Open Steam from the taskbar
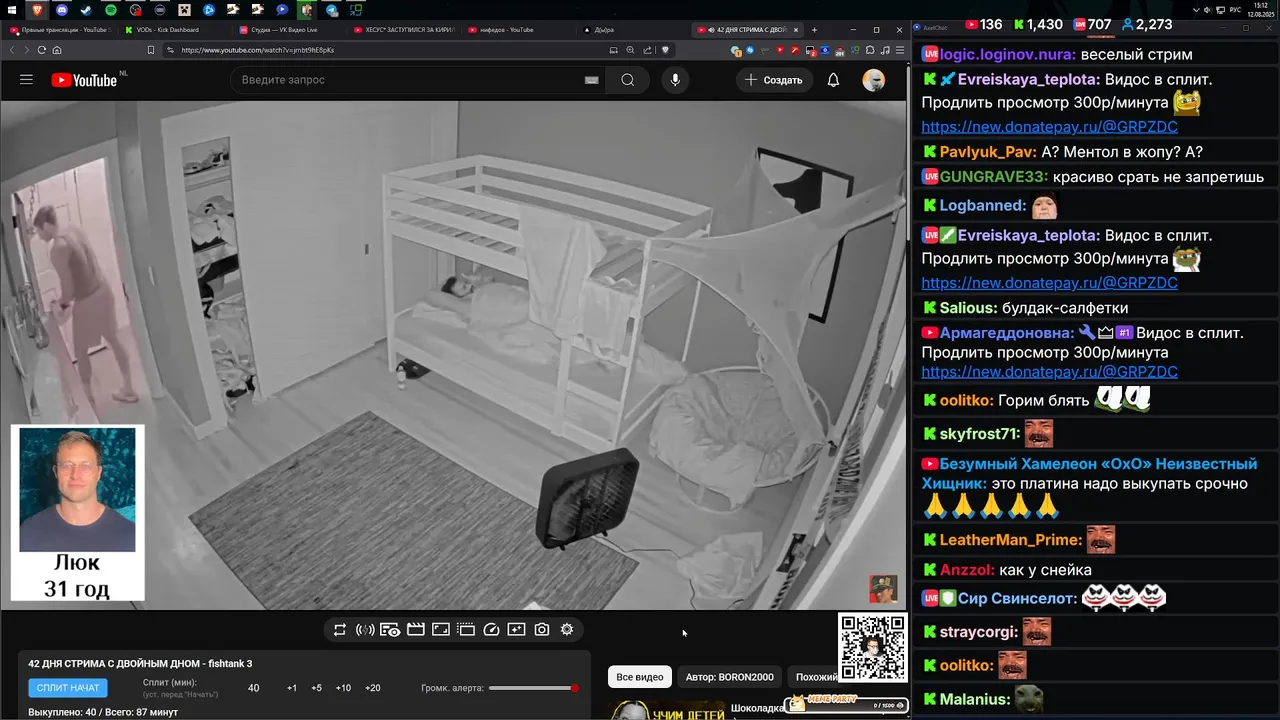1280x720 pixels. 86,10
